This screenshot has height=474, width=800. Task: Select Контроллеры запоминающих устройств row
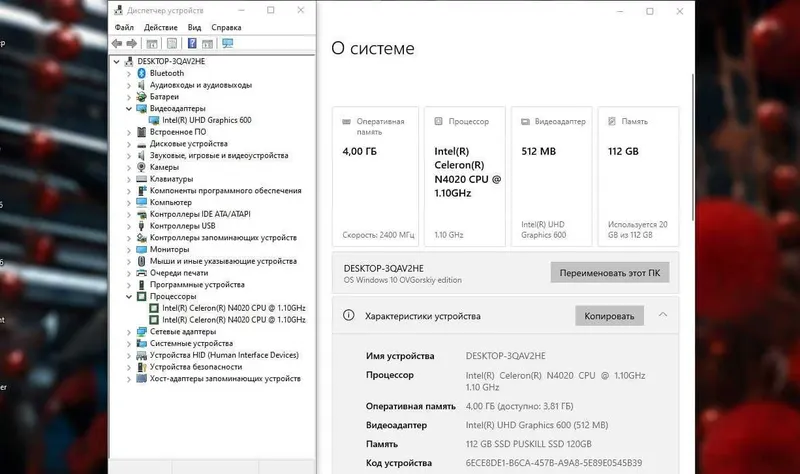point(223,238)
